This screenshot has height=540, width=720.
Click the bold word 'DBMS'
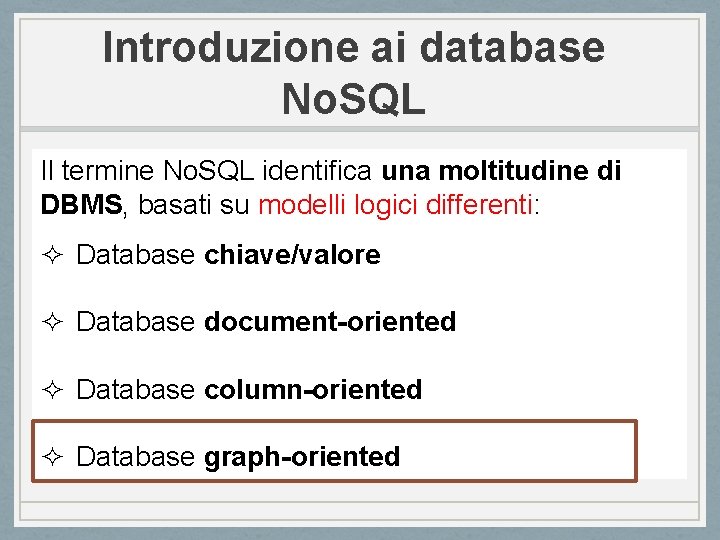coord(82,204)
